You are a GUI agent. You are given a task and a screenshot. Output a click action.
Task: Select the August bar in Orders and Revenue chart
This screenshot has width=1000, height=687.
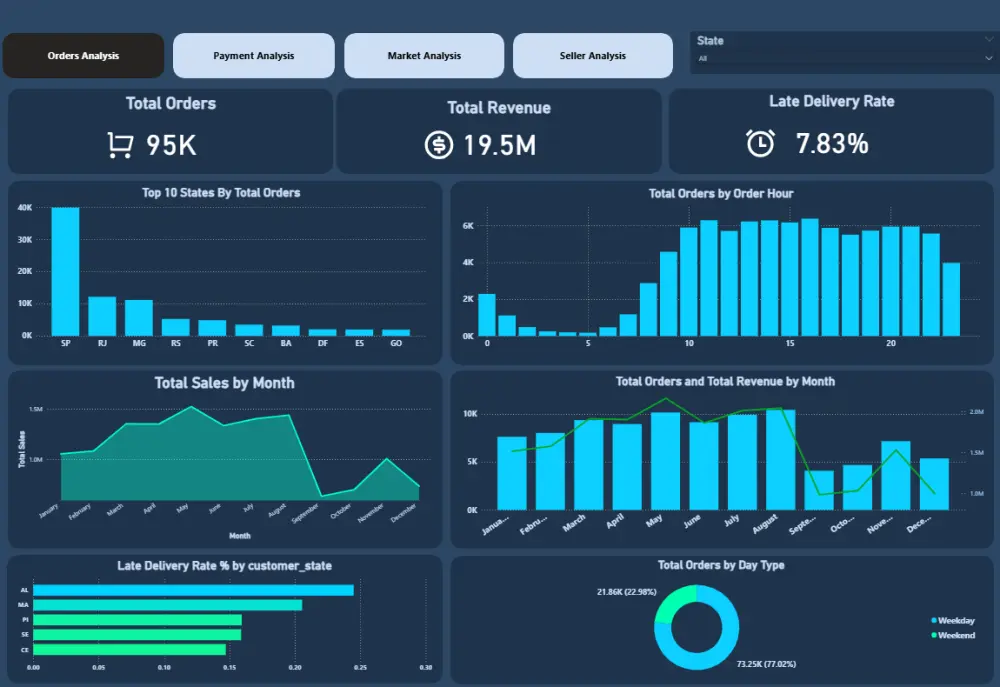coord(781,460)
